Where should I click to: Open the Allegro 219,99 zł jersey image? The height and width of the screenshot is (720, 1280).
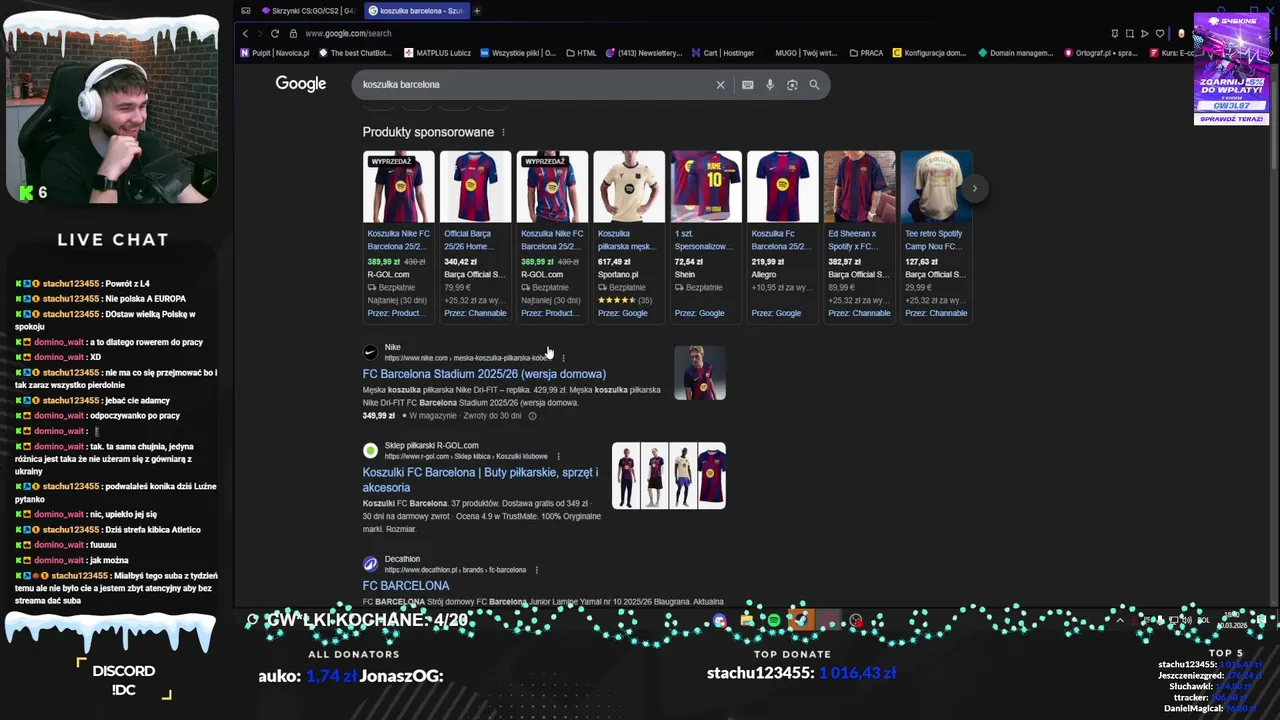click(782, 187)
